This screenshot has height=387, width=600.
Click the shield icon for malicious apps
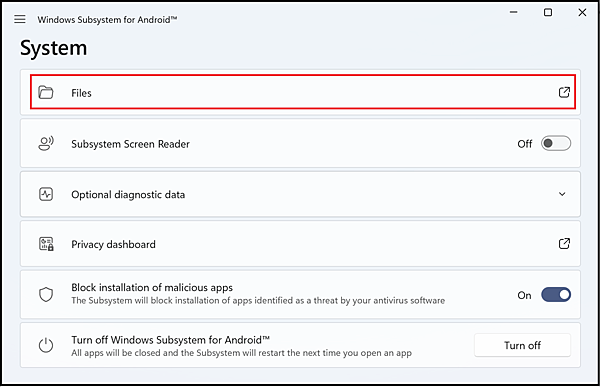click(46, 294)
